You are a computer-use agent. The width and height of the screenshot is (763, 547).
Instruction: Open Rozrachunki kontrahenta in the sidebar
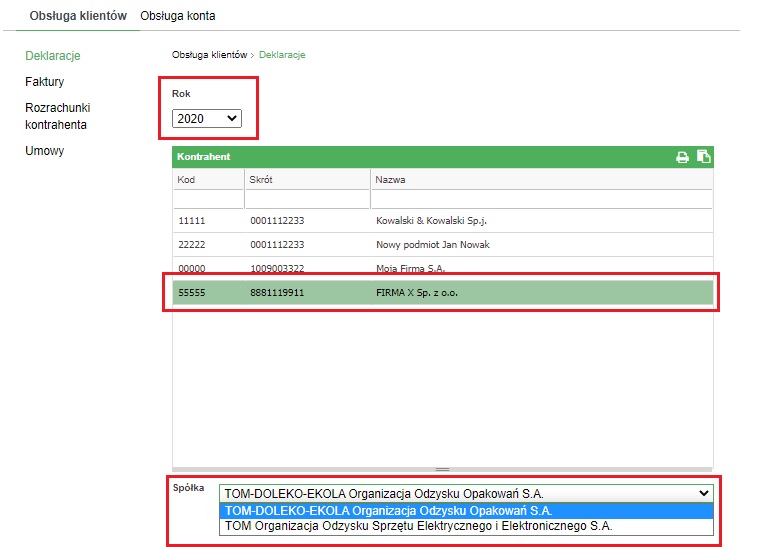(57, 116)
